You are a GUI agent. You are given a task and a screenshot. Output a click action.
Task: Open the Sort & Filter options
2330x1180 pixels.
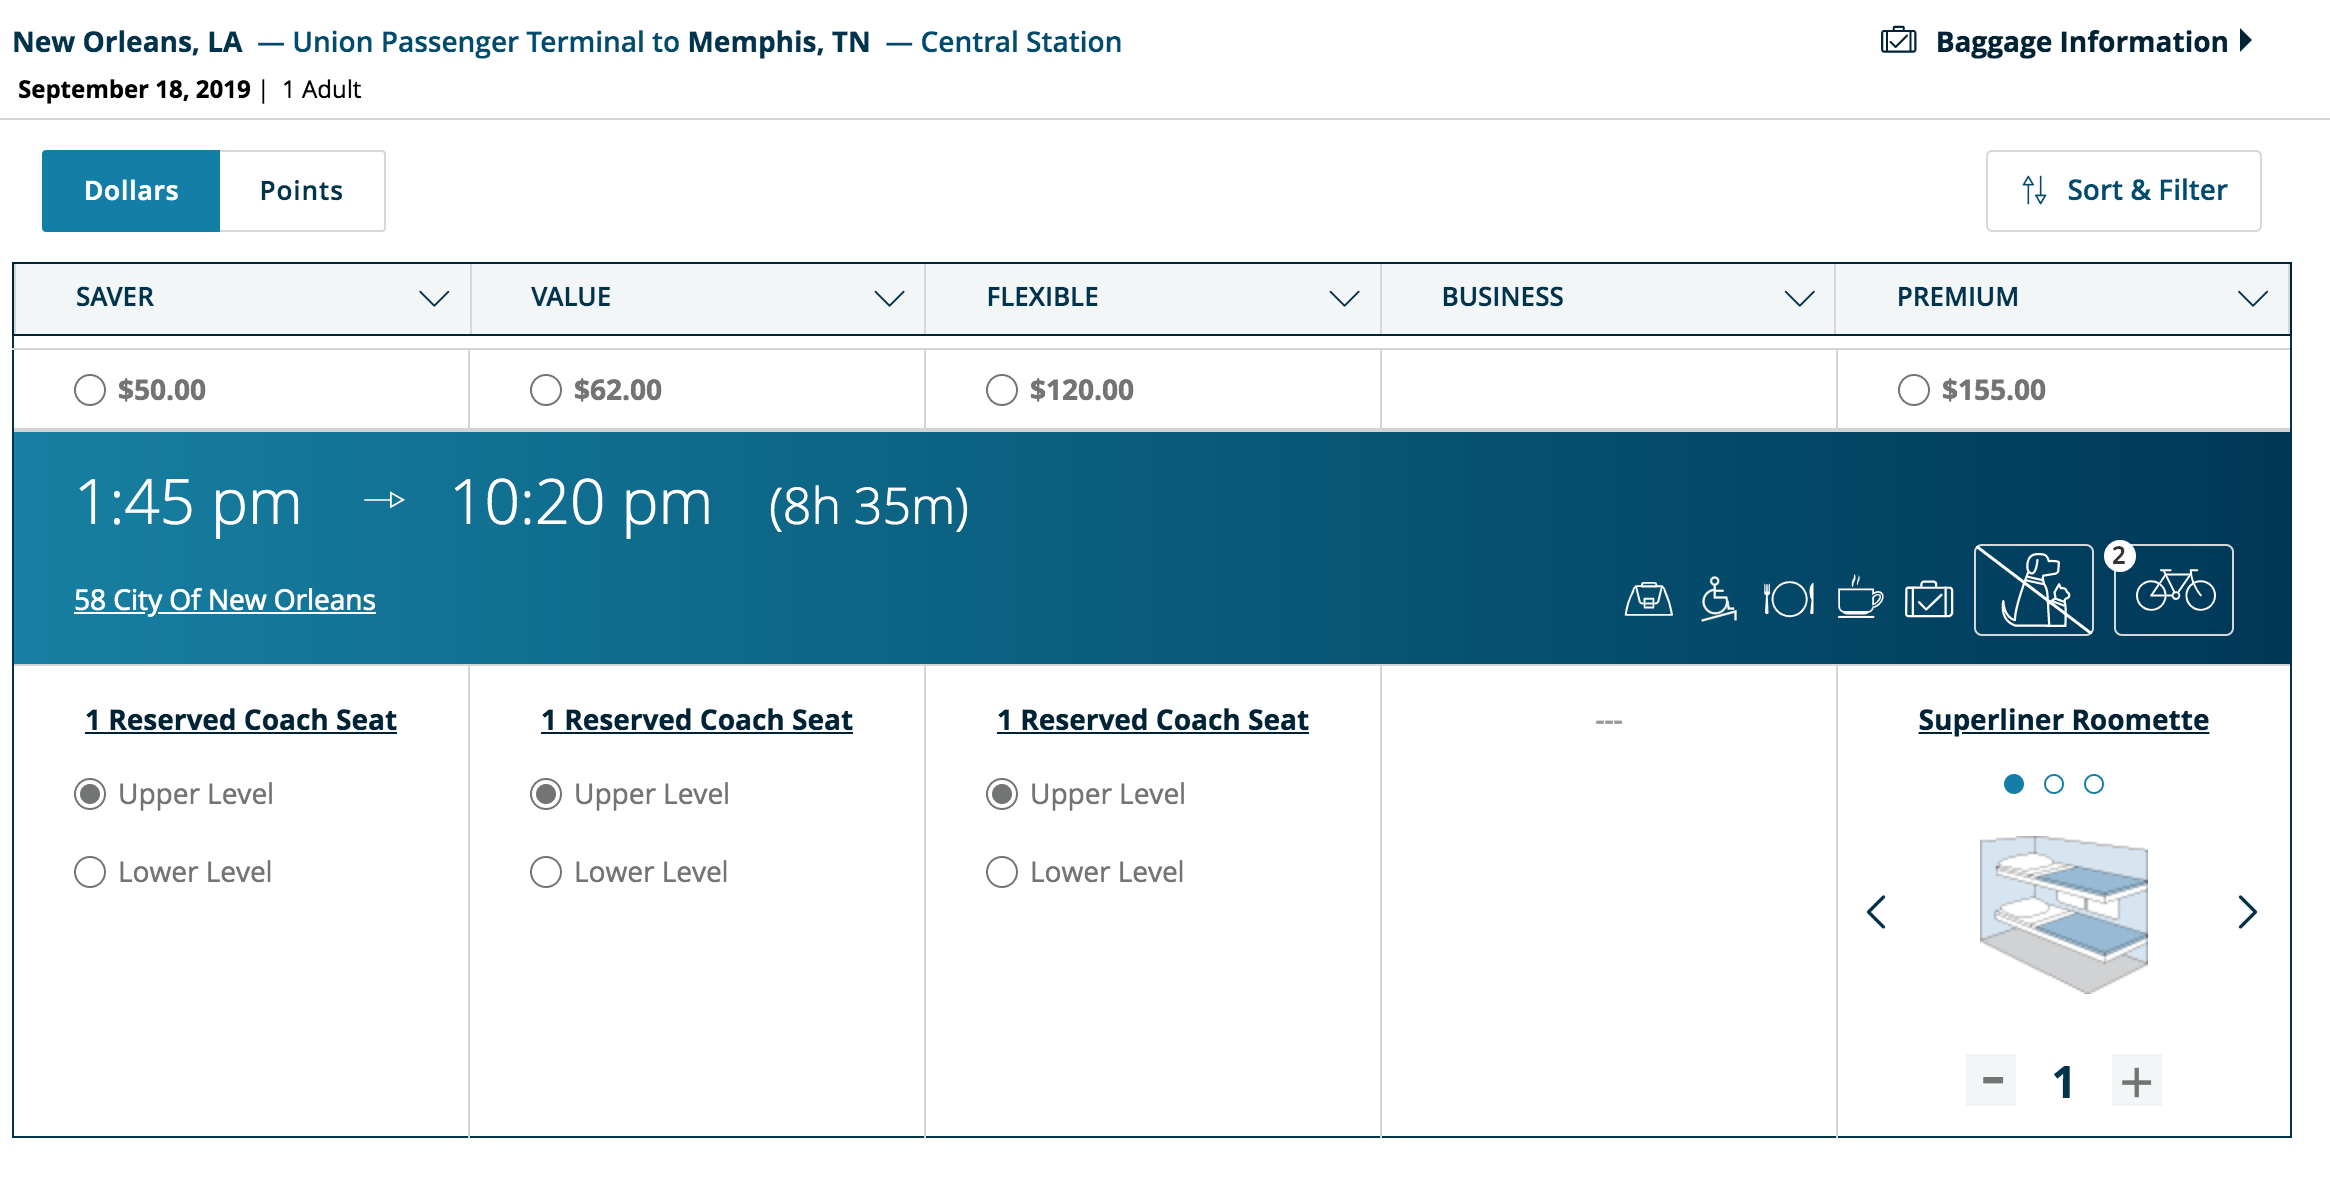[2123, 191]
